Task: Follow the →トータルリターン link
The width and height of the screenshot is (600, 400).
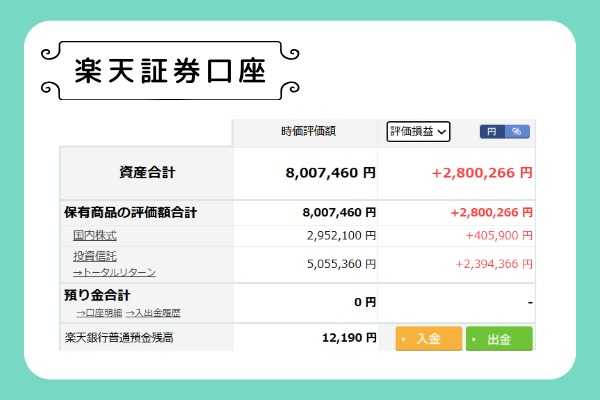Action: (x=114, y=272)
